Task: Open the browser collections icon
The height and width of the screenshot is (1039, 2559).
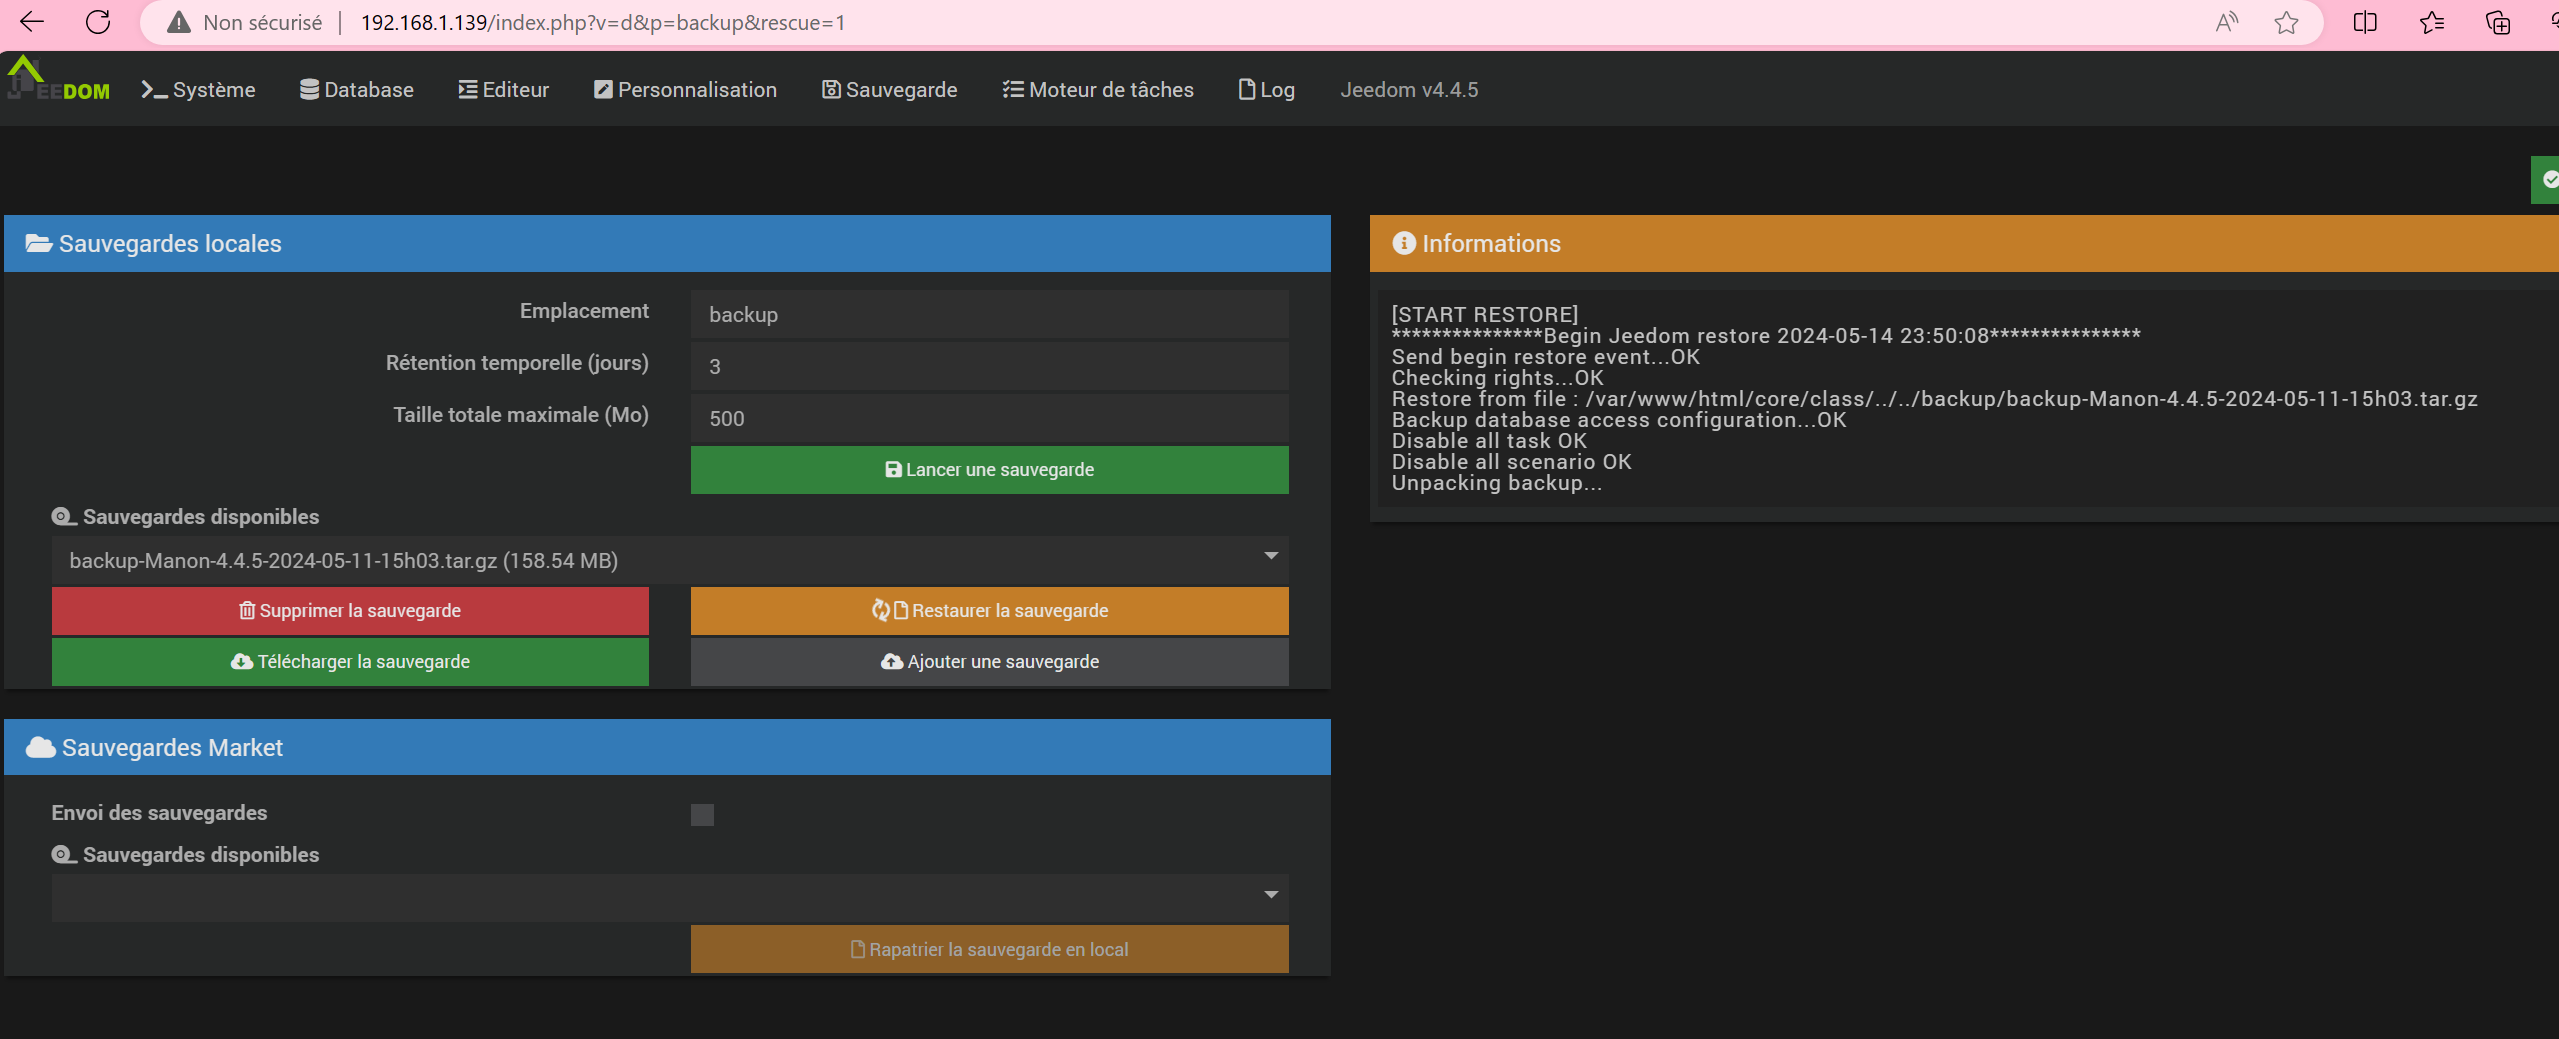Action: 2498,23
